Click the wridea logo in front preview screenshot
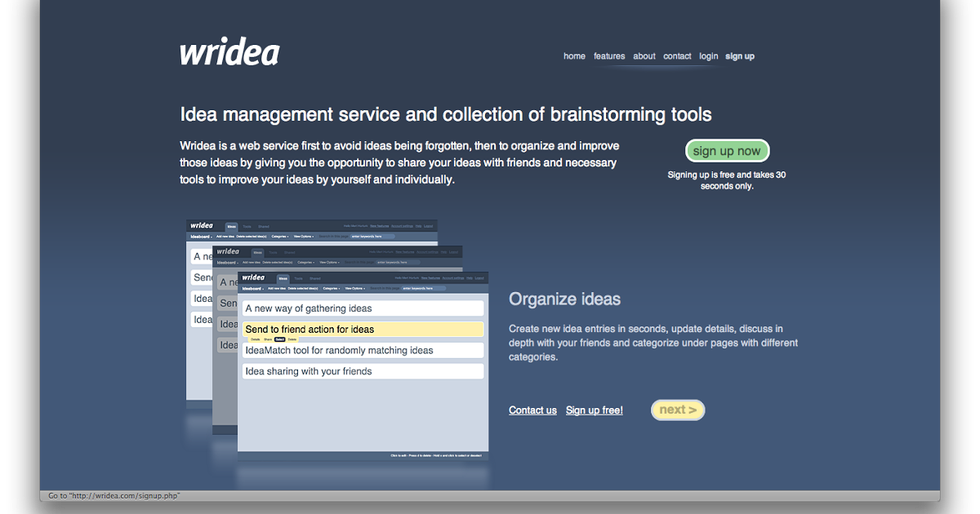Screen dimensions: 980x514 tap(254, 277)
